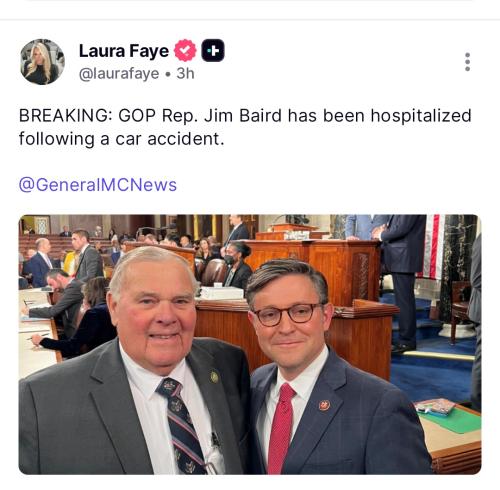Visit the @laurafaye handle link
This screenshot has width=500, height=490.
[x=119, y=73]
